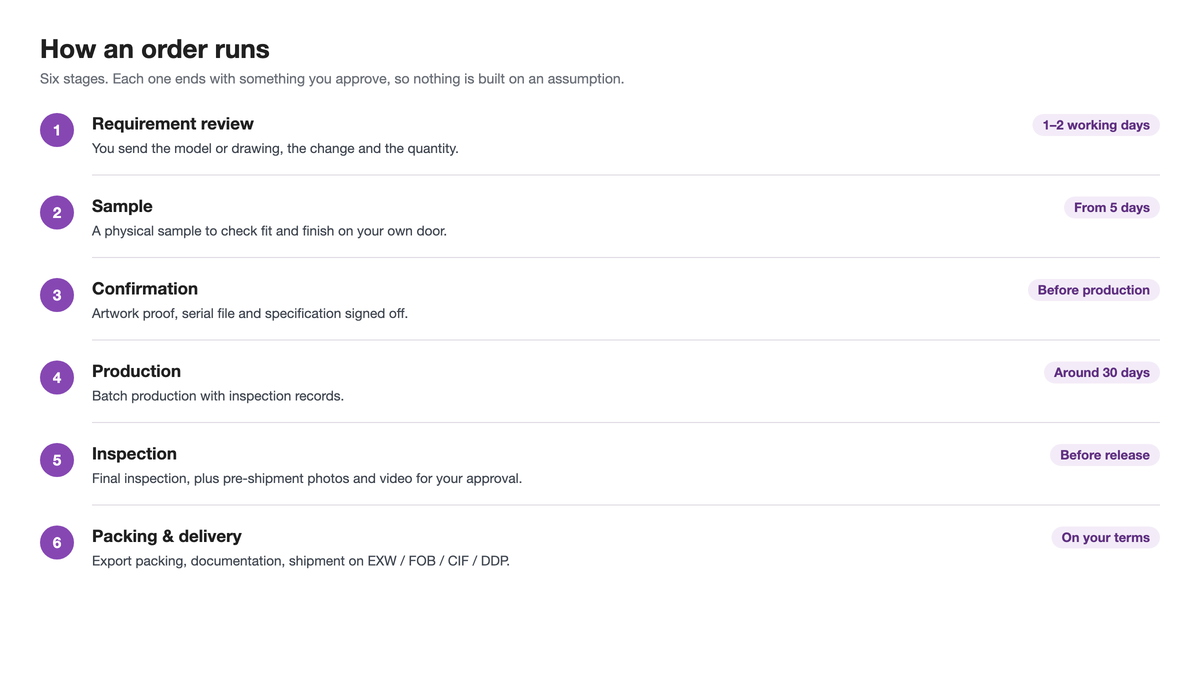
Task: Open the Inspection stage heading
Action: [x=134, y=454]
